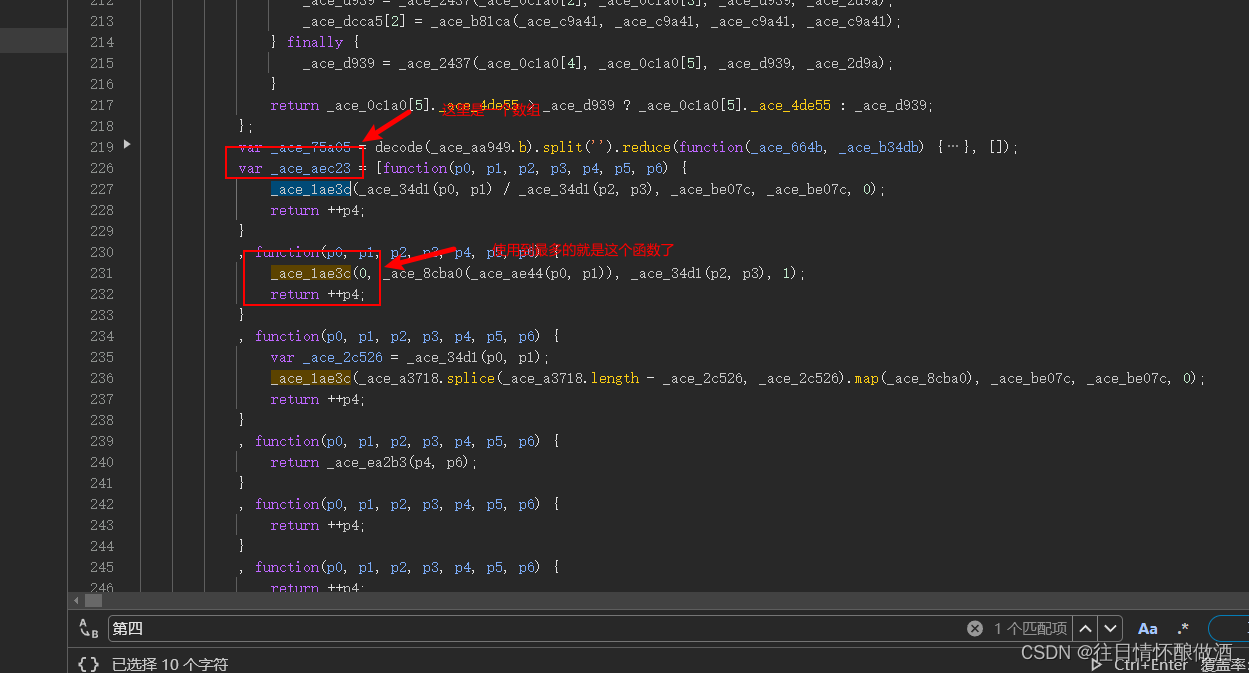Click the finally keyword on line 214

[x=315, y=42]
